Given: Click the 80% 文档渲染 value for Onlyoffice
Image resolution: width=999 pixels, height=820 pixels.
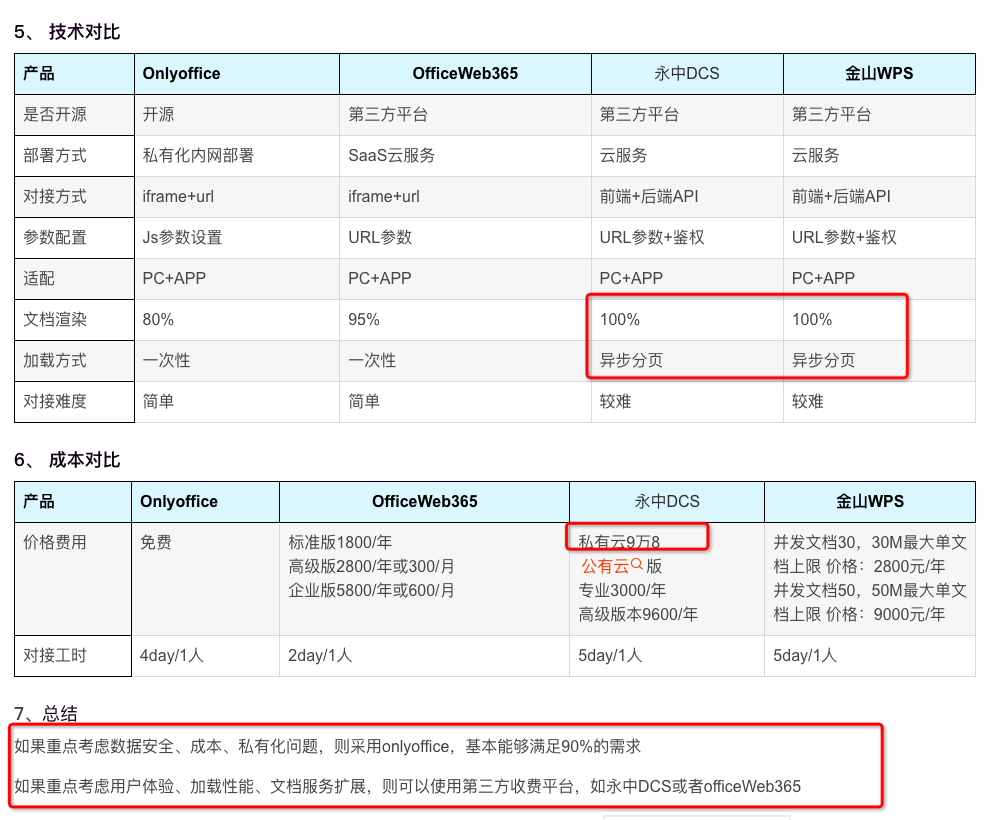Looking at the screenshot, I should [158, 320].
